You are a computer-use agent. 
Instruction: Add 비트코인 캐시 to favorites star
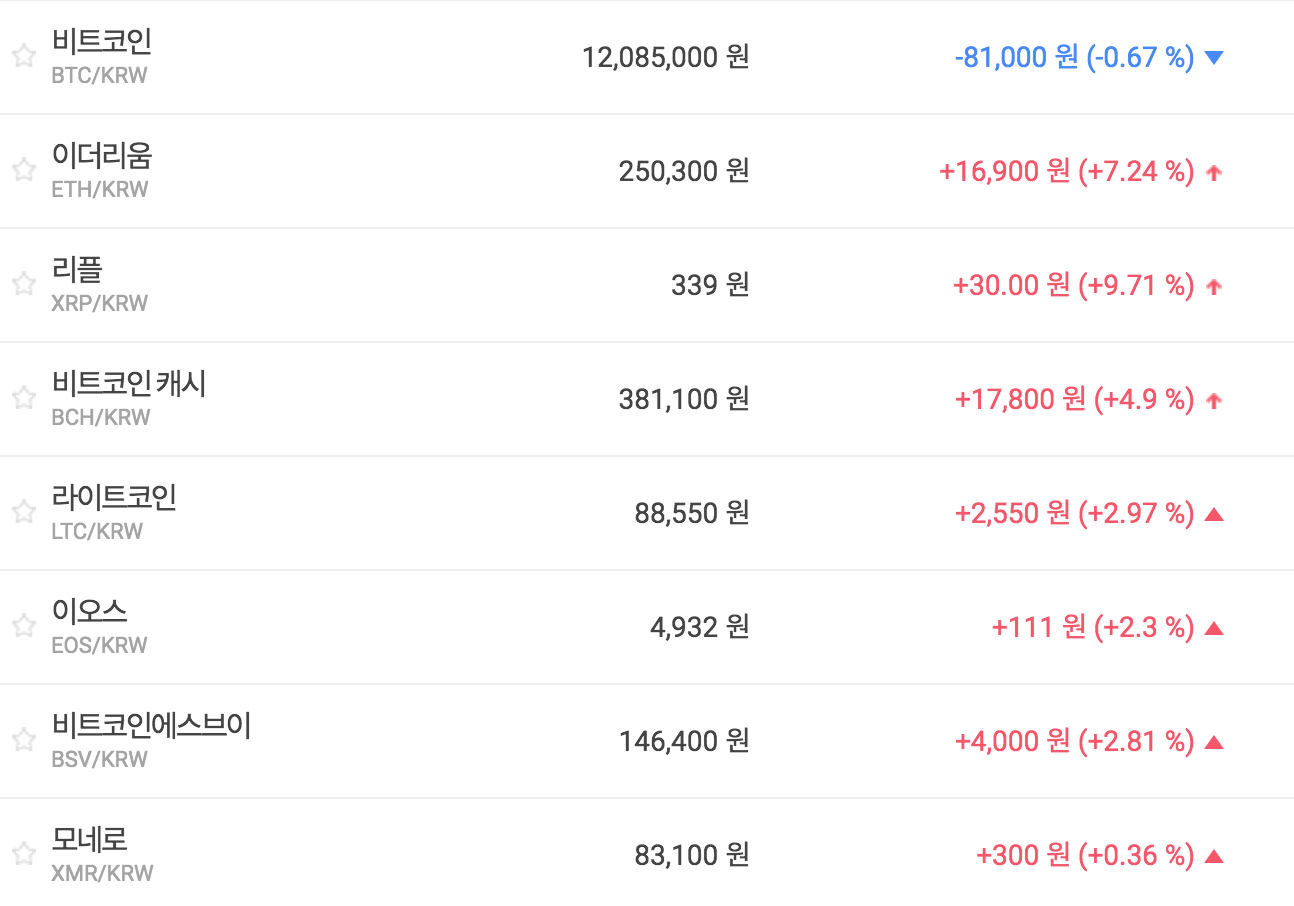[x=24, y=398]
